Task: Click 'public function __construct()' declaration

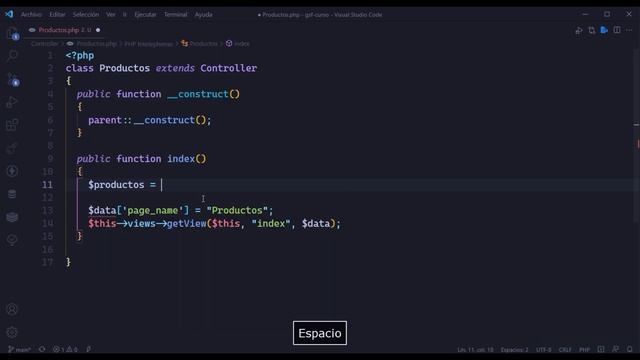Action: [158, 94]
